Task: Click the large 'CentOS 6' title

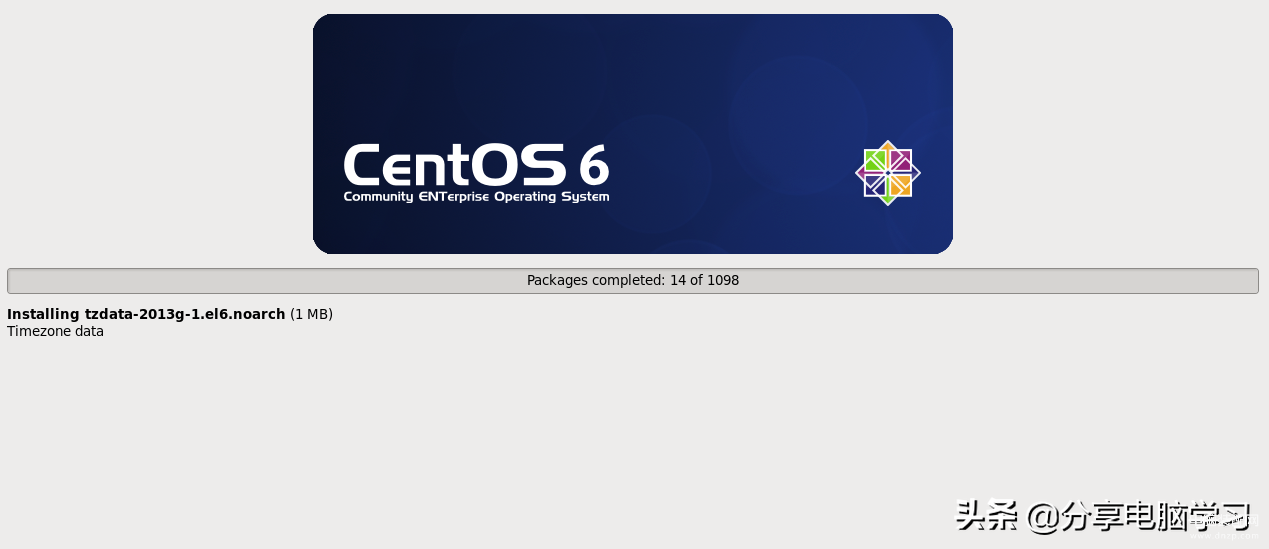Action: [476, 165]
